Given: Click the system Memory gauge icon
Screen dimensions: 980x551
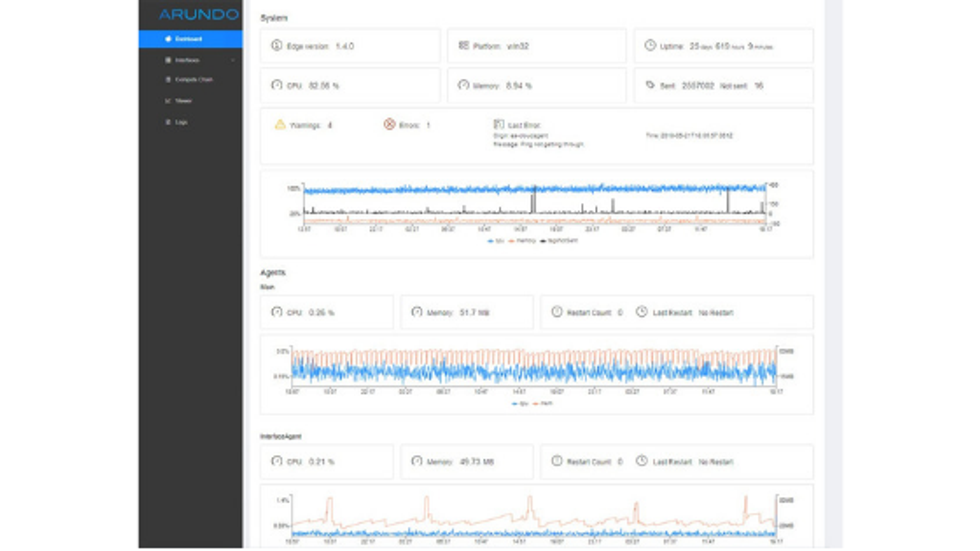Looking at the screenshot, I should (464, 86).
